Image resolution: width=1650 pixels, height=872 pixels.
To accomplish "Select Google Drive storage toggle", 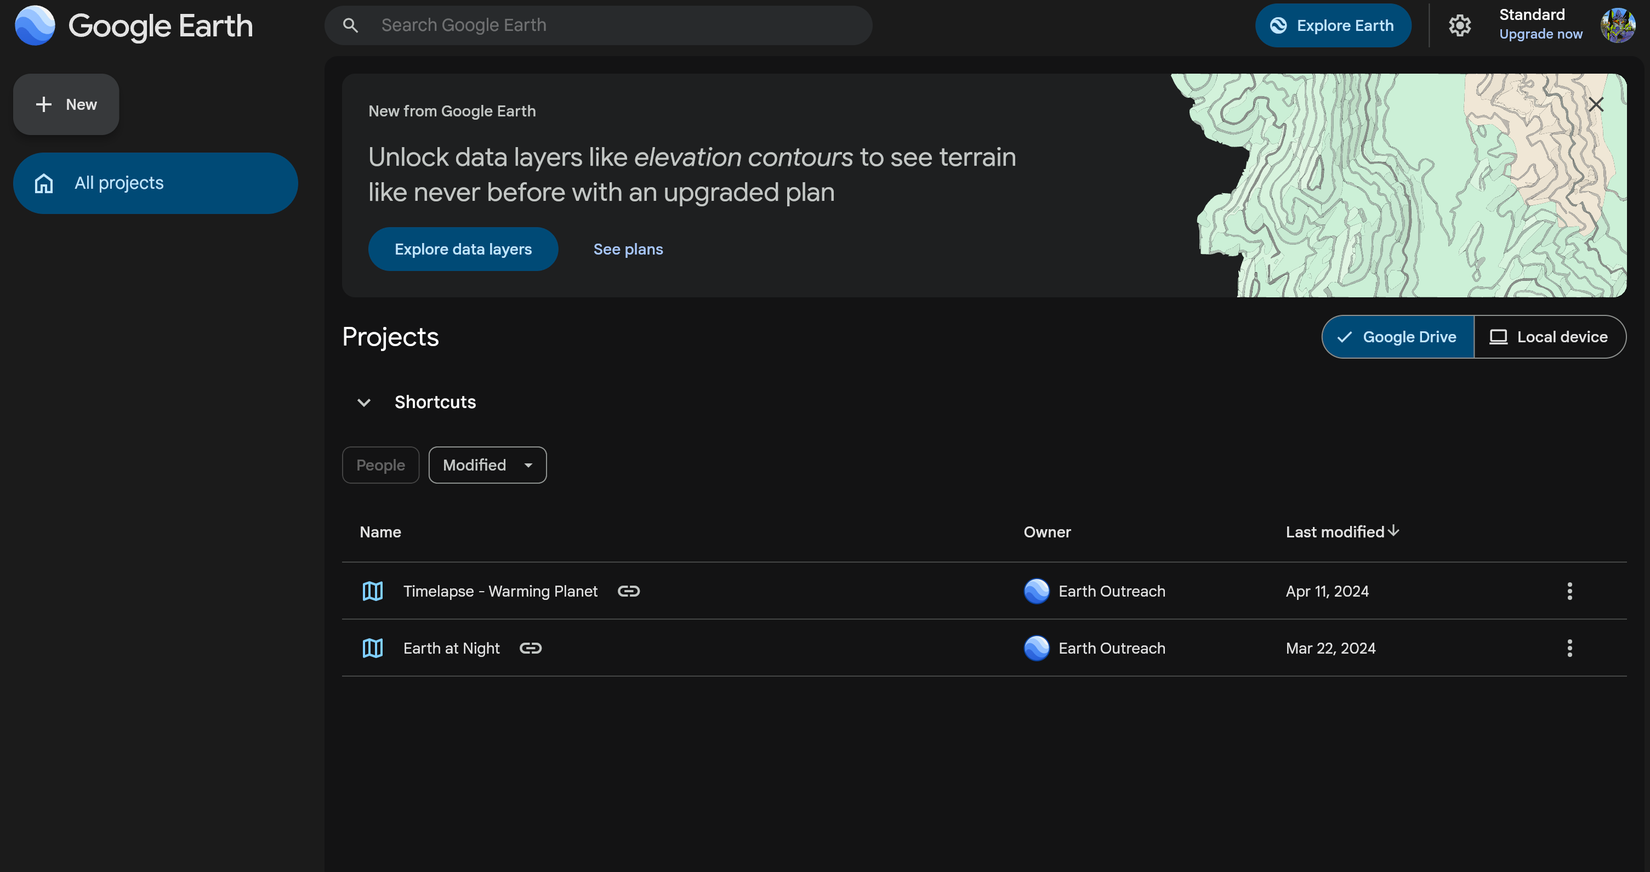I will (x=1398, y=337).
